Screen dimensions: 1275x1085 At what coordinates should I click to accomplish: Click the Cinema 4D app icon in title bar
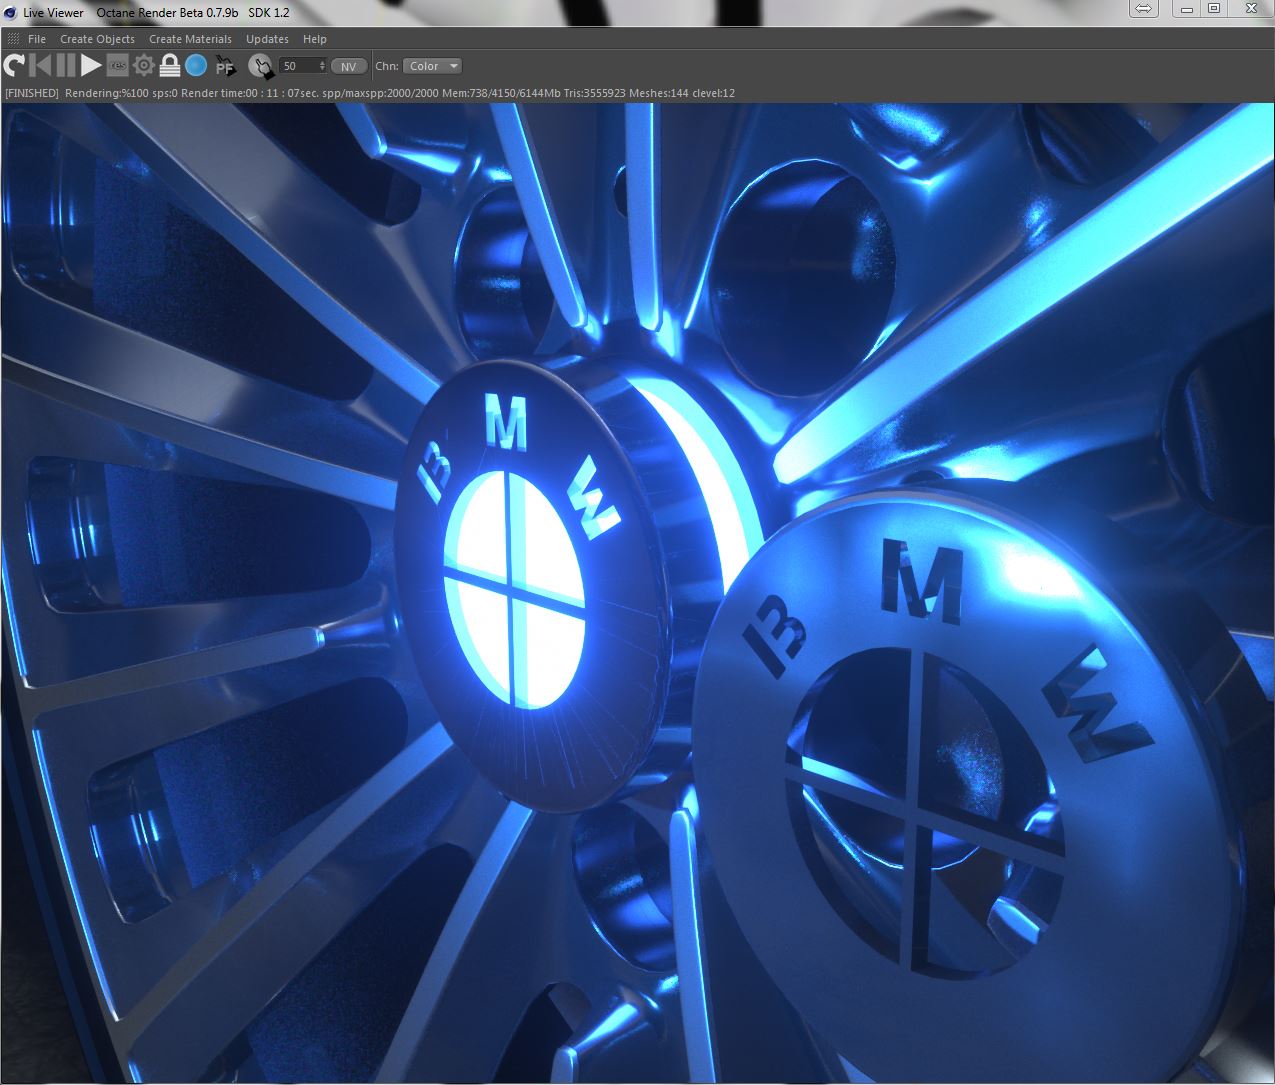pyautogui.click(x=10, y=12)
